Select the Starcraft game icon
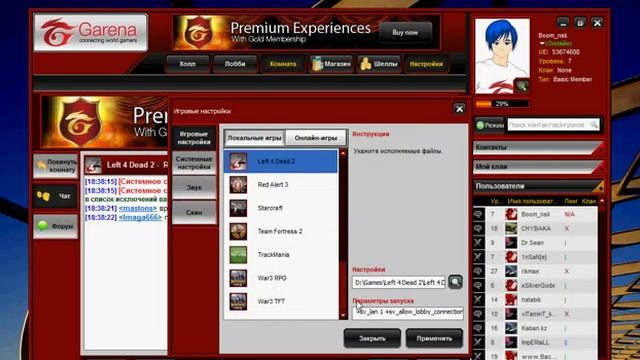Image resolution: width=640 pixels, height=360 pixels. tap(238, 208)
